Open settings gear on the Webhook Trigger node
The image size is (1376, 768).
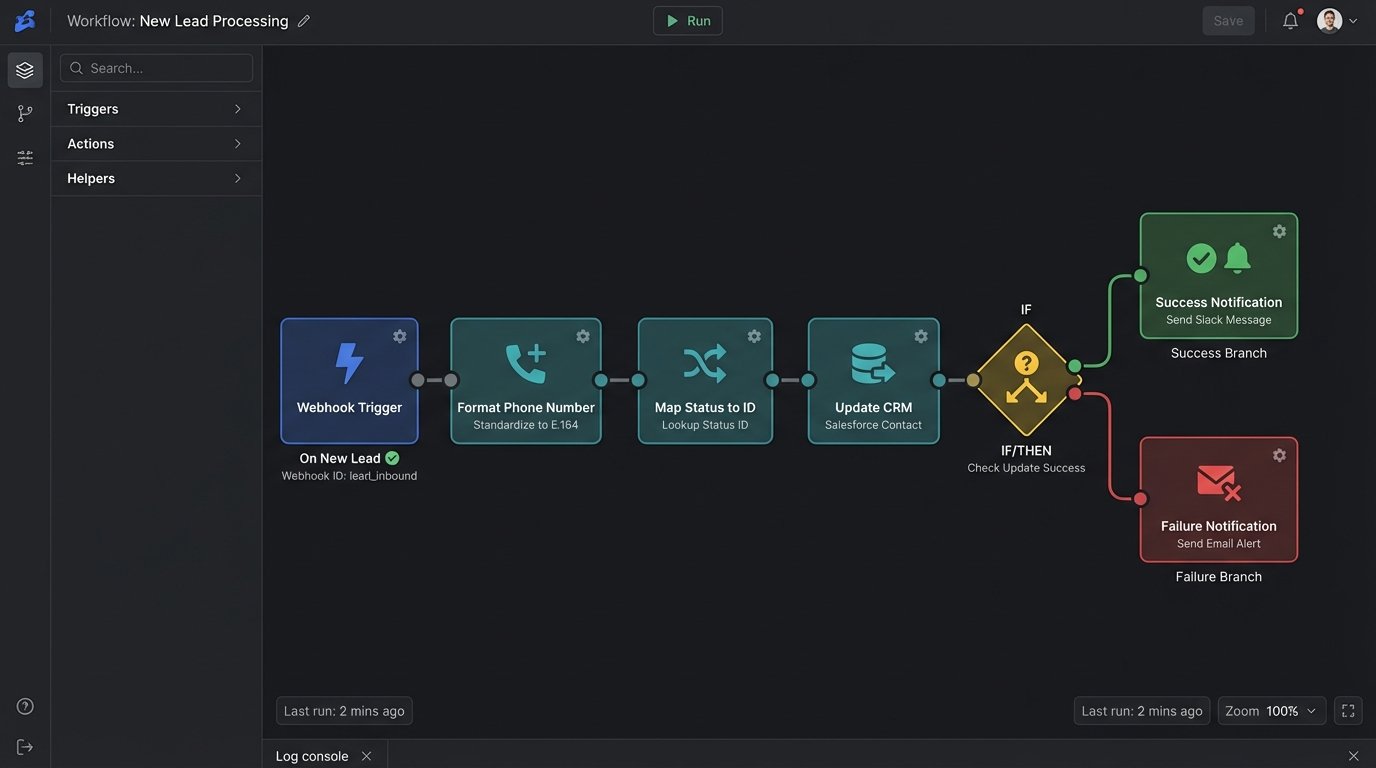[x=397, y=335]
